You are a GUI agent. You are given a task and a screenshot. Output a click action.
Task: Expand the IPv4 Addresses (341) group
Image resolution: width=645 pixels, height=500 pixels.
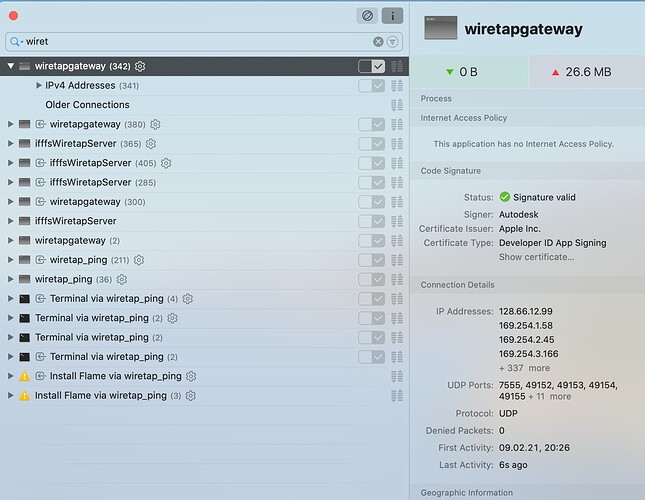click(x=39, y=85)
